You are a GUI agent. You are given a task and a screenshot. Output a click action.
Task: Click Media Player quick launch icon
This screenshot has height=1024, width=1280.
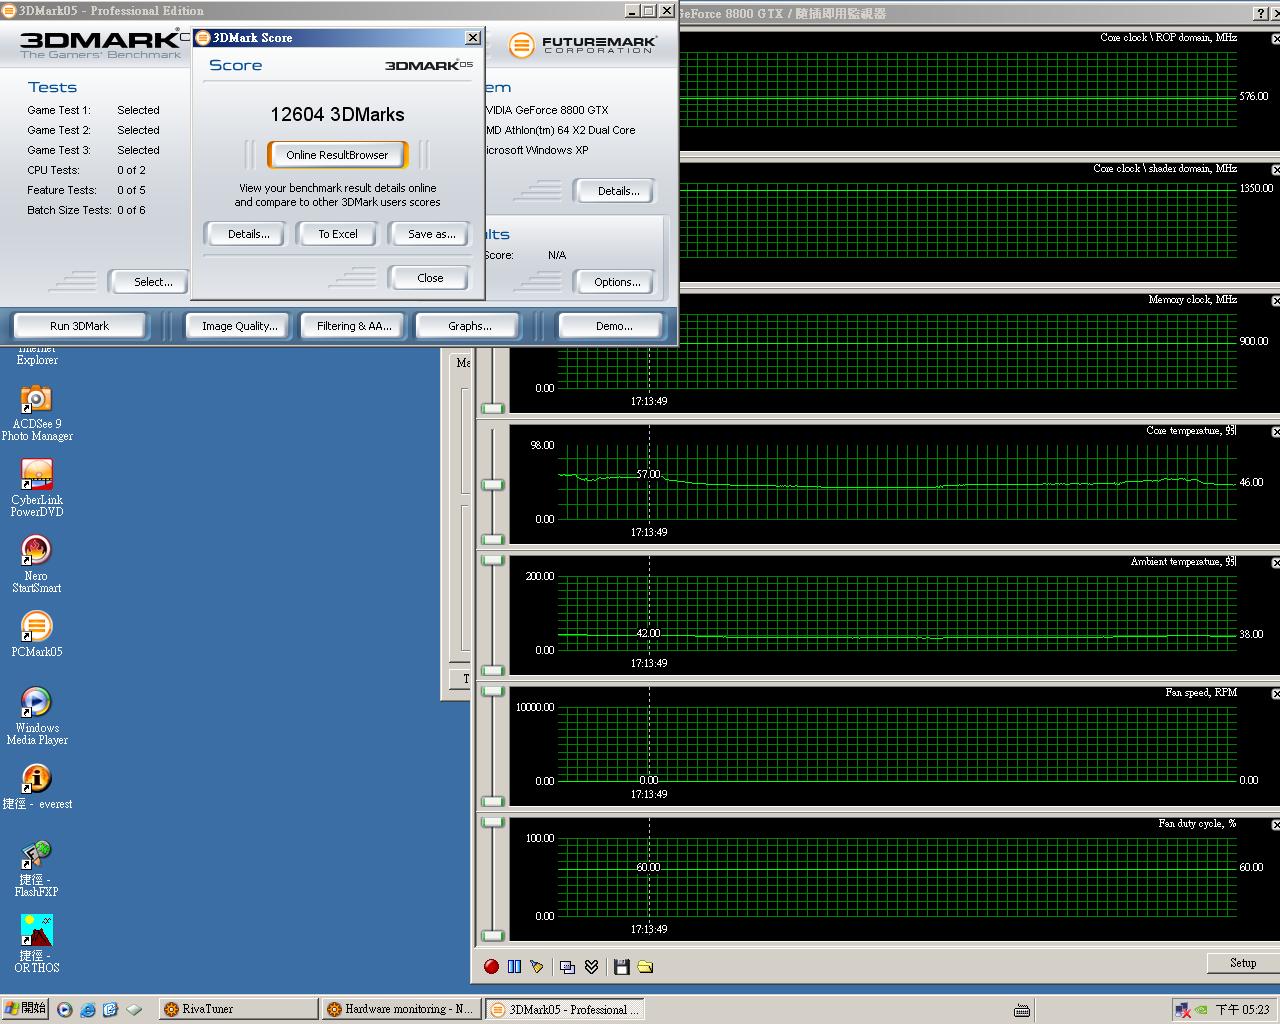[65, 1010]
